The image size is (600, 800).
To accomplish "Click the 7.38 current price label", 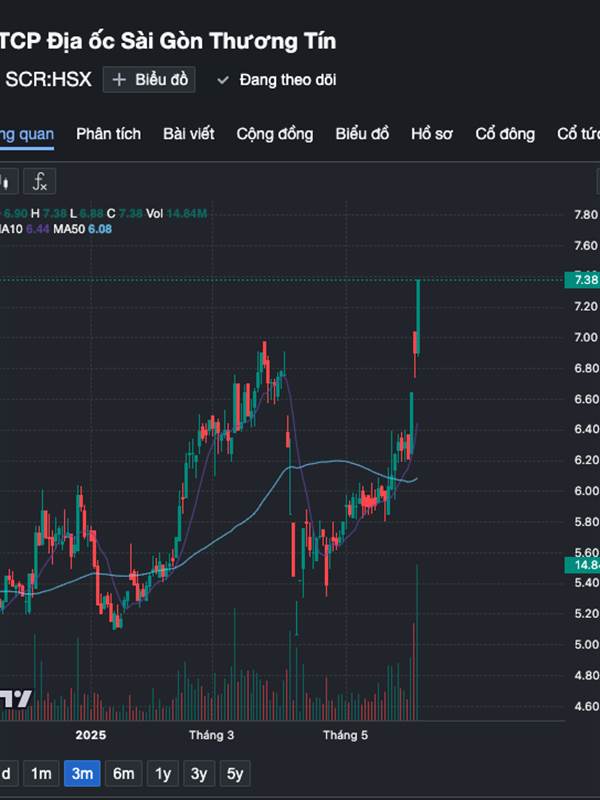I will [582, 280].
